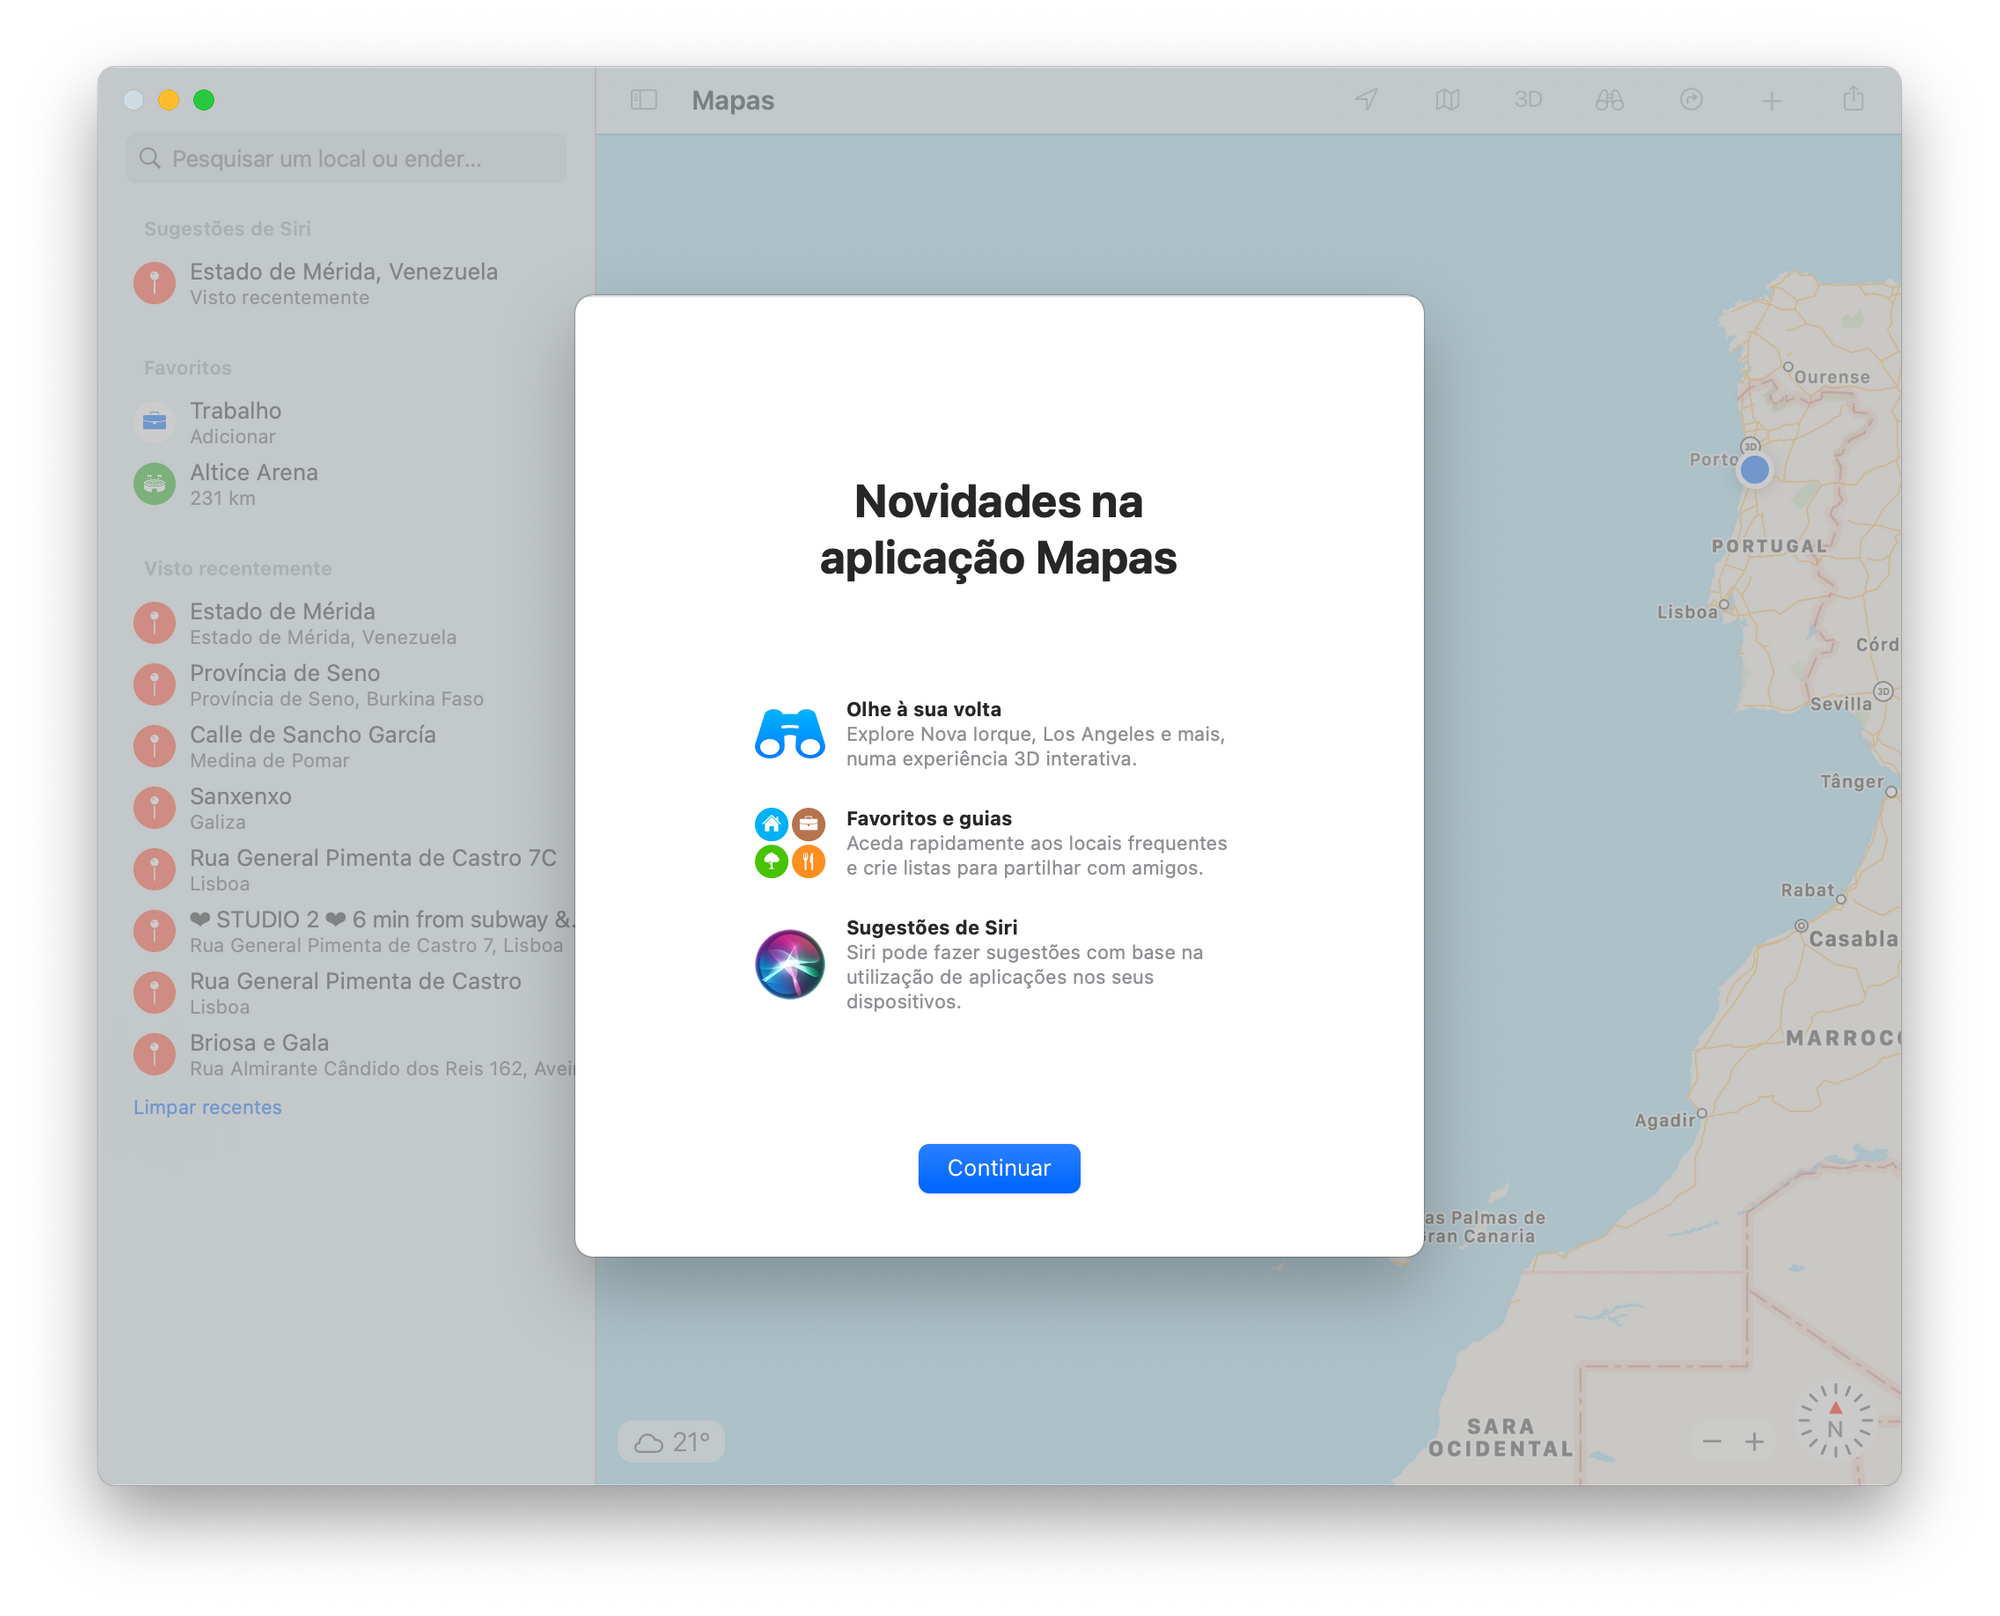This screenshot has width=2000, height=1616.
Task: Zoom in with the plus map button
Action: tap(1754, 1442)
